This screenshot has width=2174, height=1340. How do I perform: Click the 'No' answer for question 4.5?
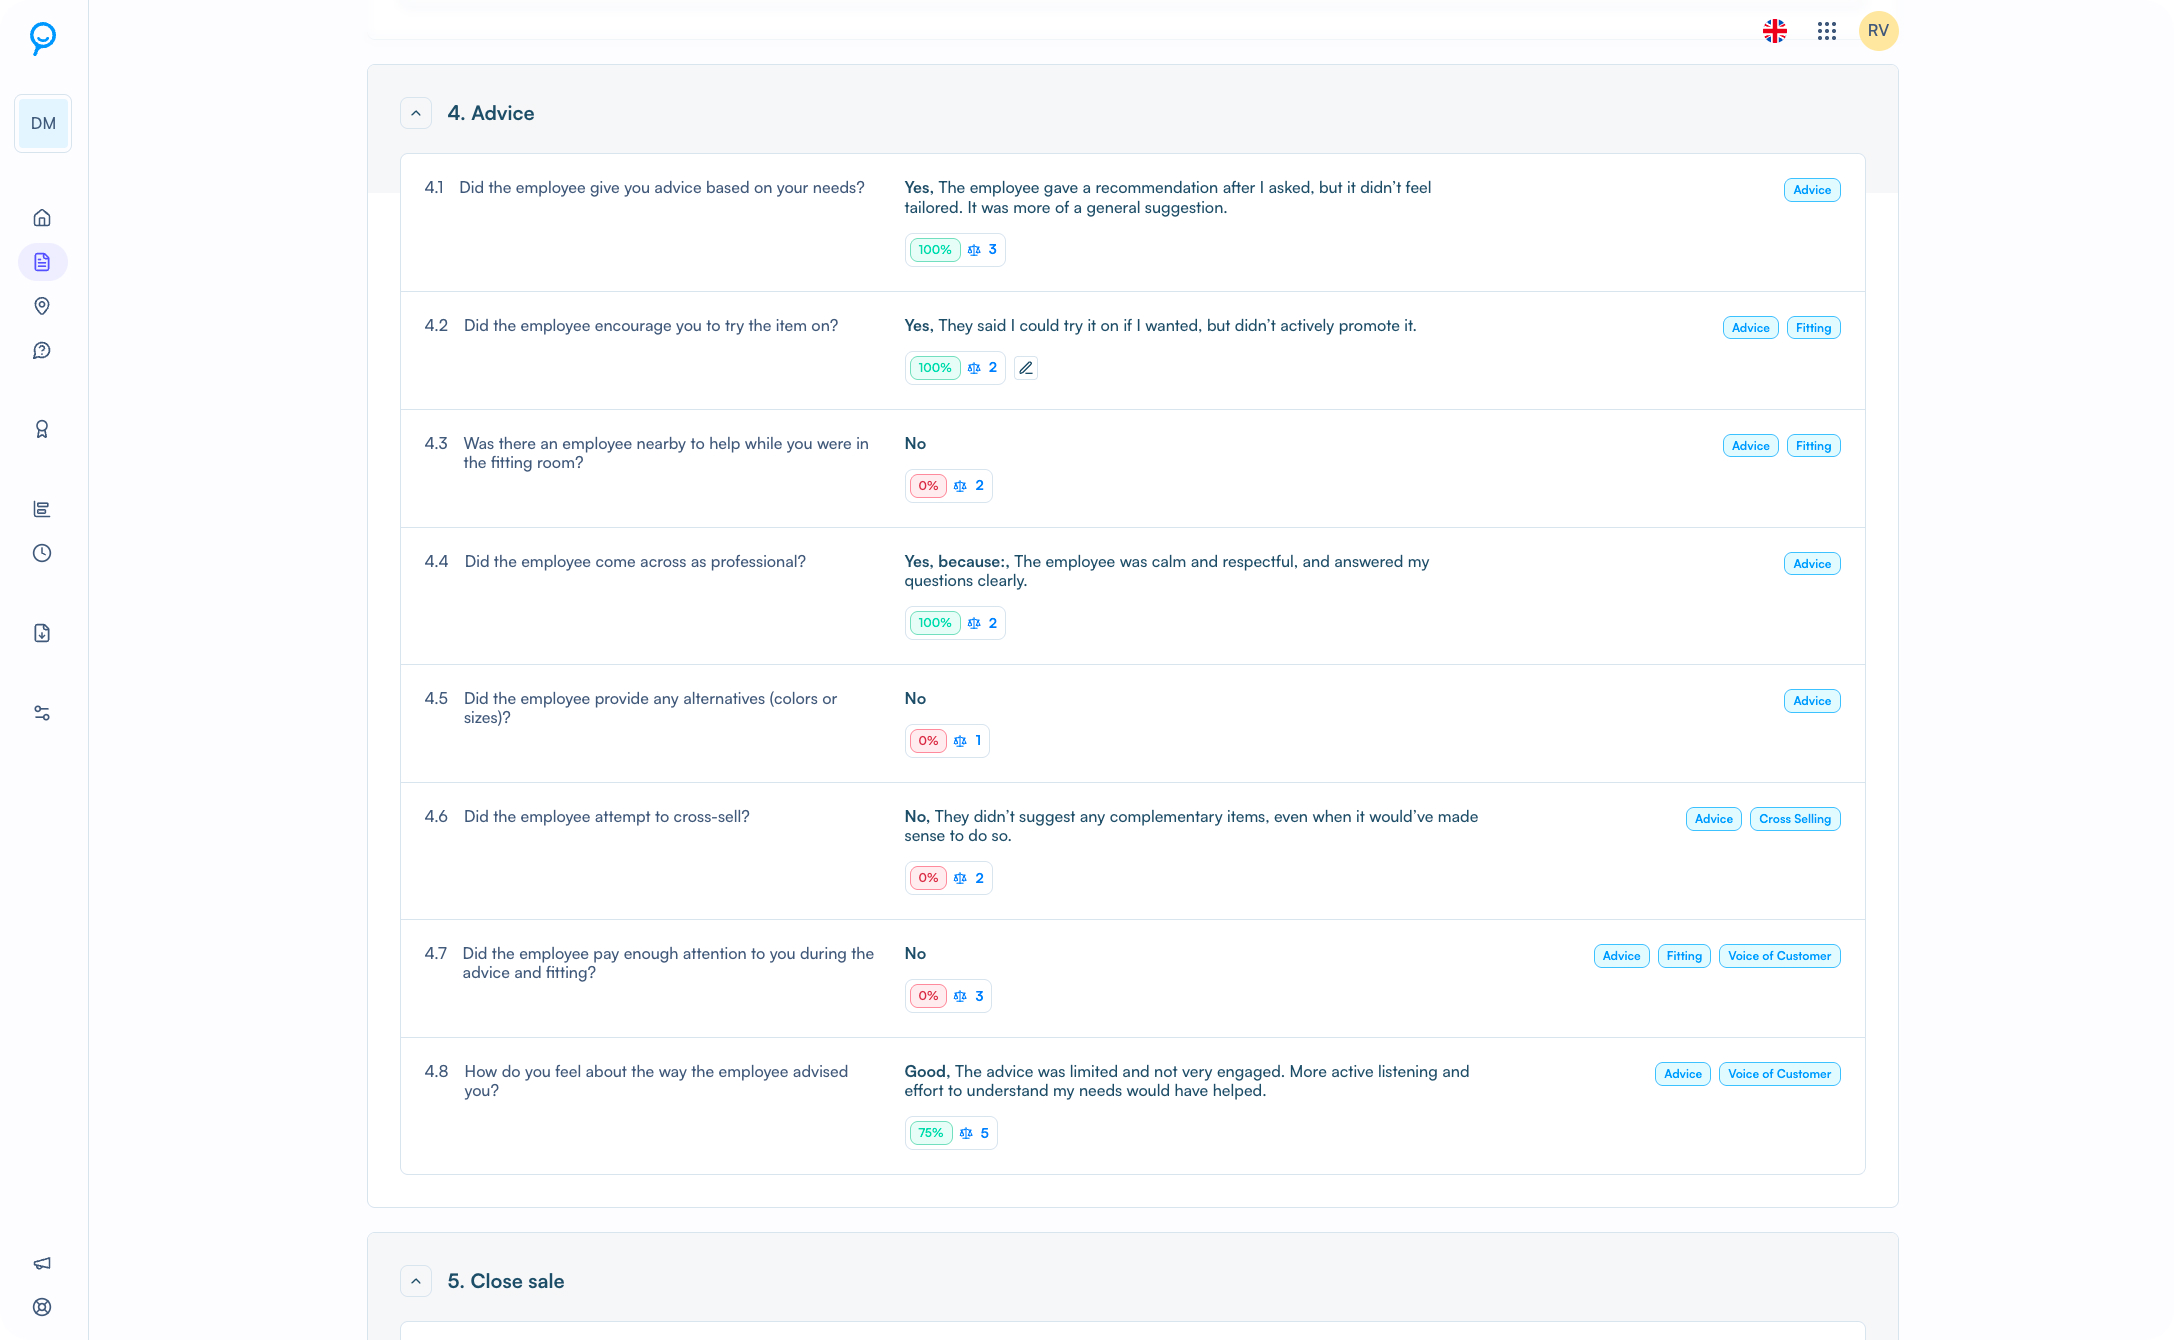pyautogui.click(x=915, y=699)
